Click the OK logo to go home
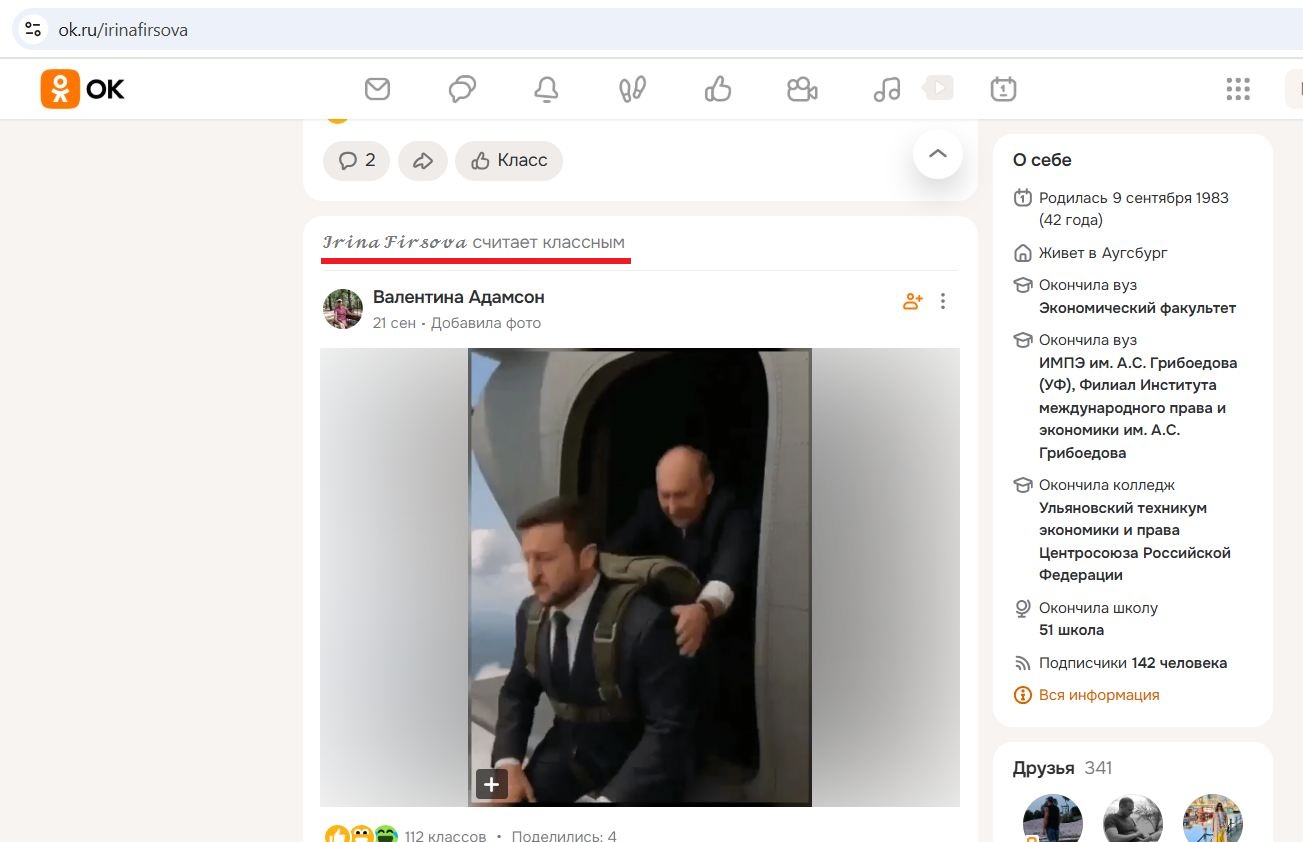 pos(80,88)
